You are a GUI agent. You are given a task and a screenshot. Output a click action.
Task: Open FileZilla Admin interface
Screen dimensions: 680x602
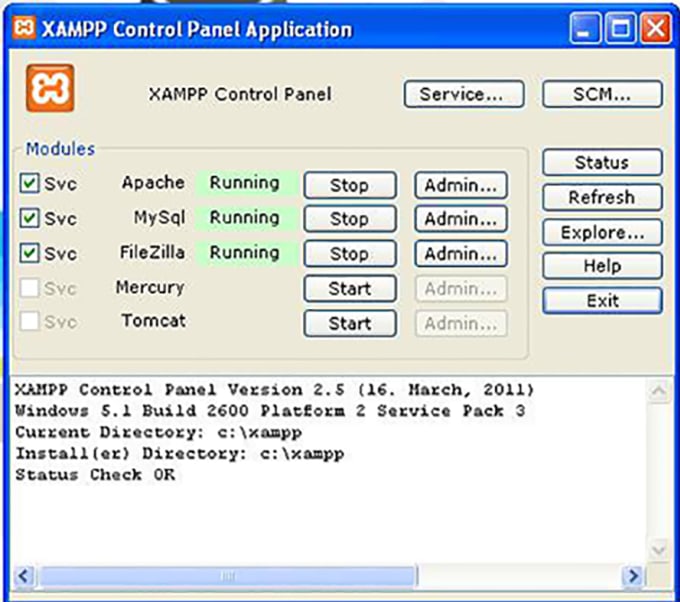pyautogui.click(x=461, y=254)
